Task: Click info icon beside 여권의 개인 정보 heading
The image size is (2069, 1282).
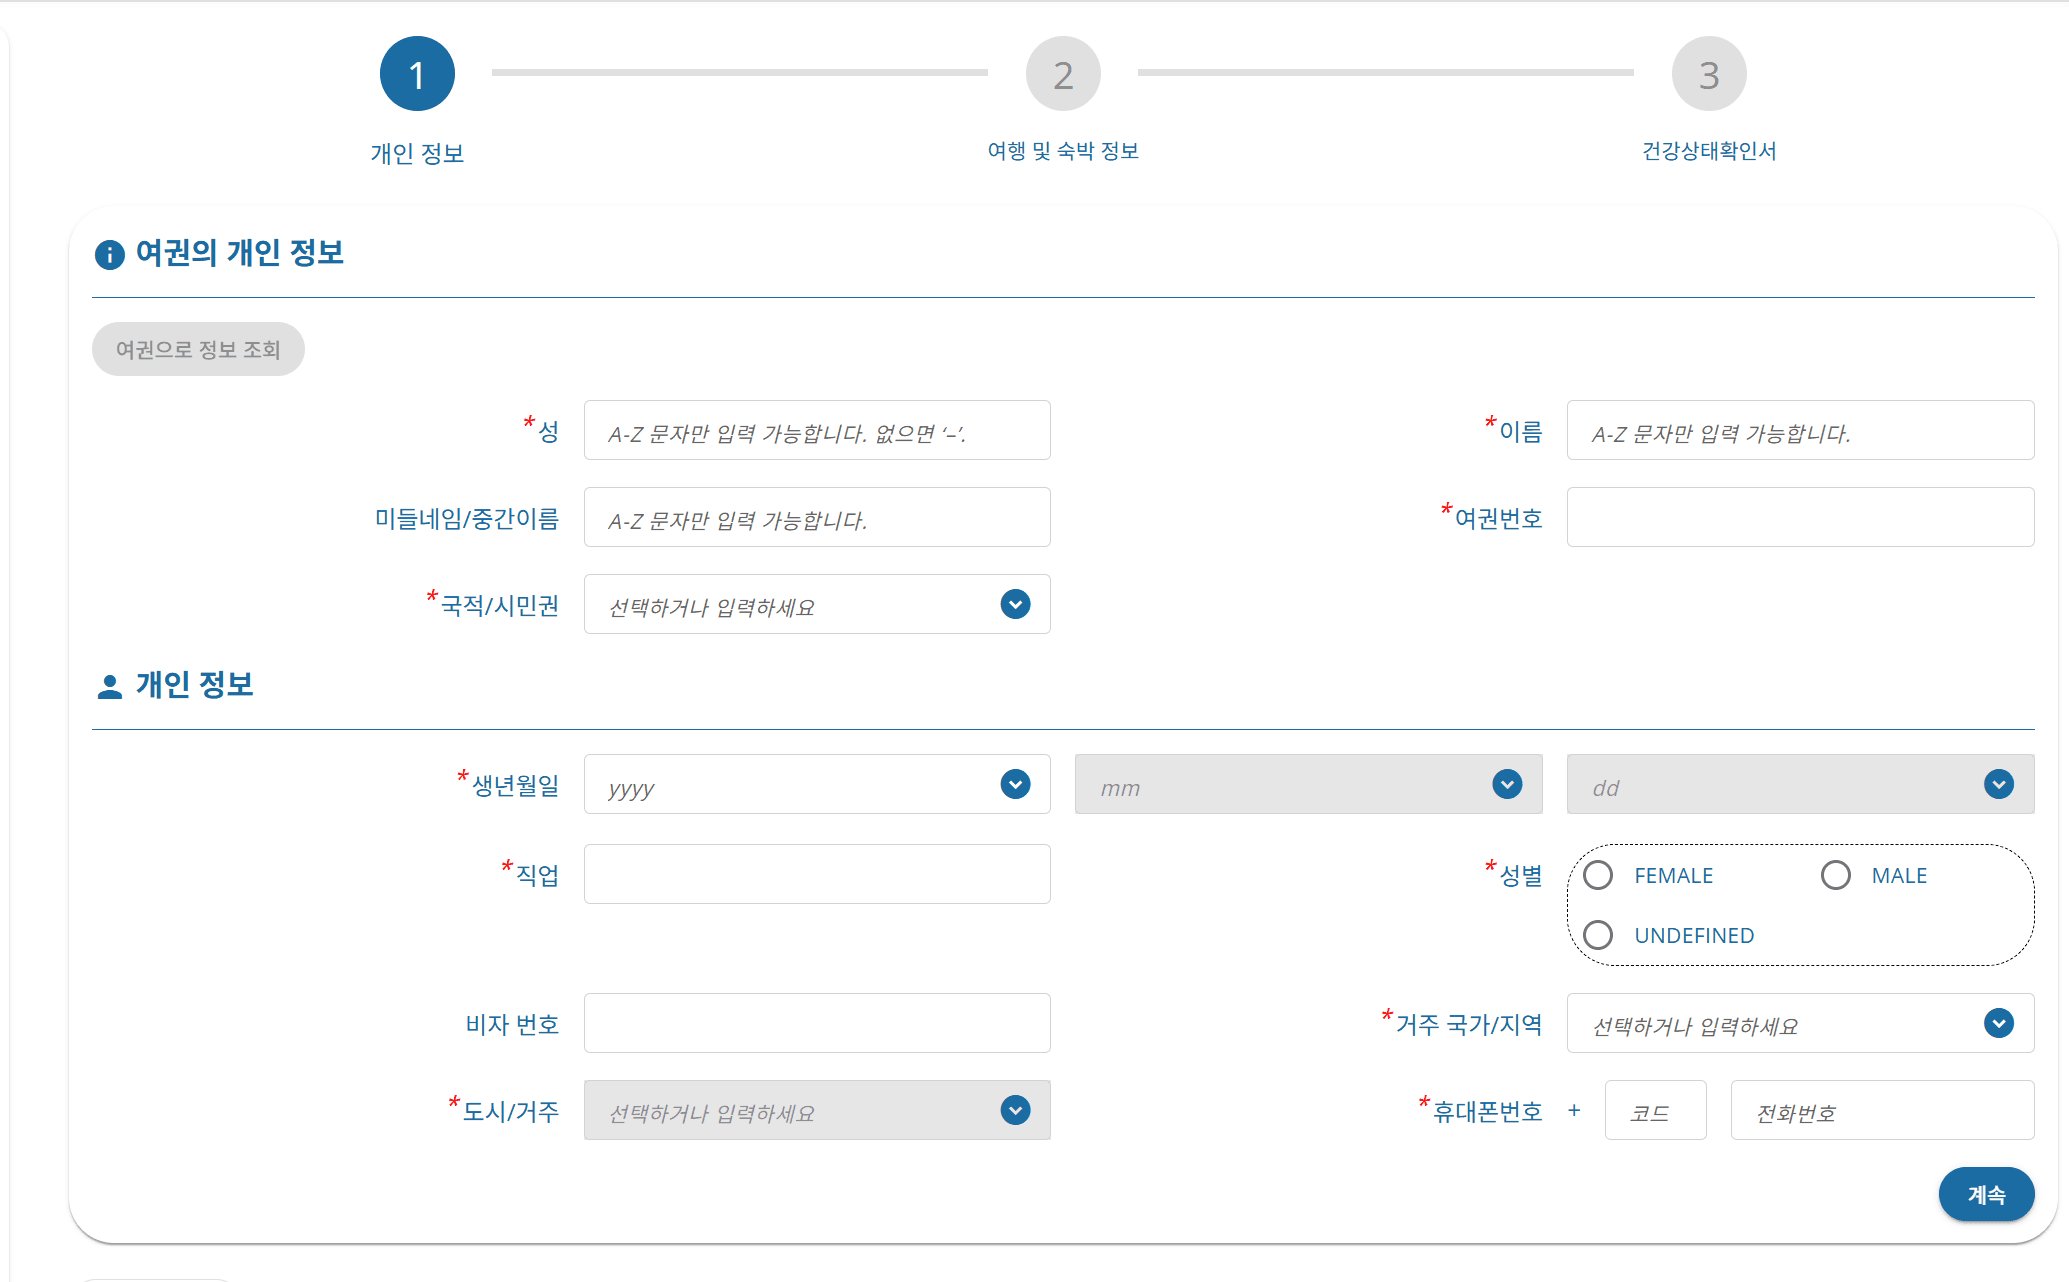Action: 109,255
